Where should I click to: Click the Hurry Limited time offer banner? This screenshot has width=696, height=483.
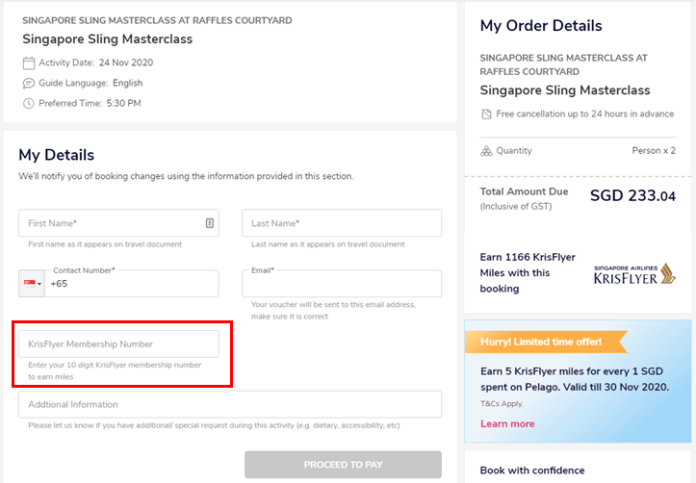click(x=546, y=342)
